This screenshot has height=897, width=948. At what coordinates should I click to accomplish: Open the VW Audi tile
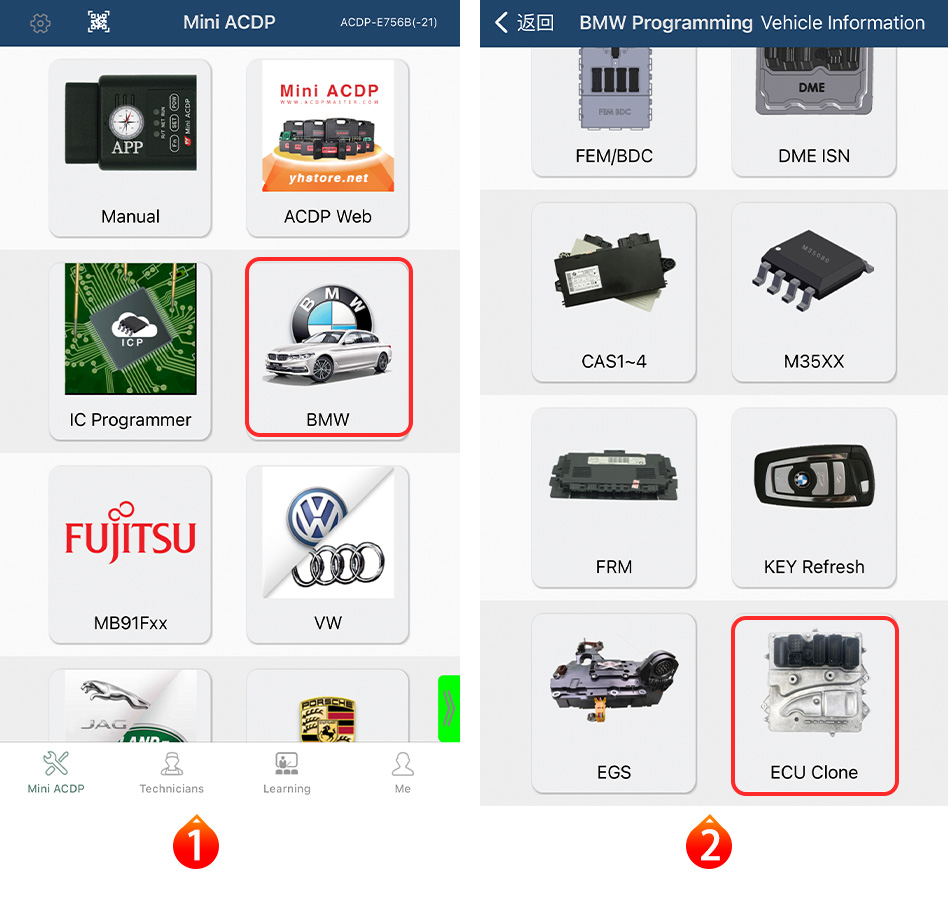click(328, 554)
